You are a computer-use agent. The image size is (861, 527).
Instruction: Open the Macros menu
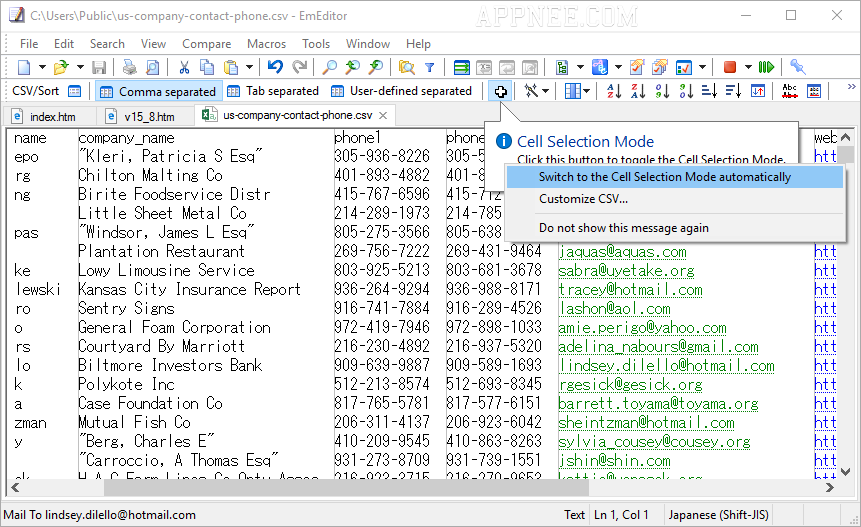point(266,44)
